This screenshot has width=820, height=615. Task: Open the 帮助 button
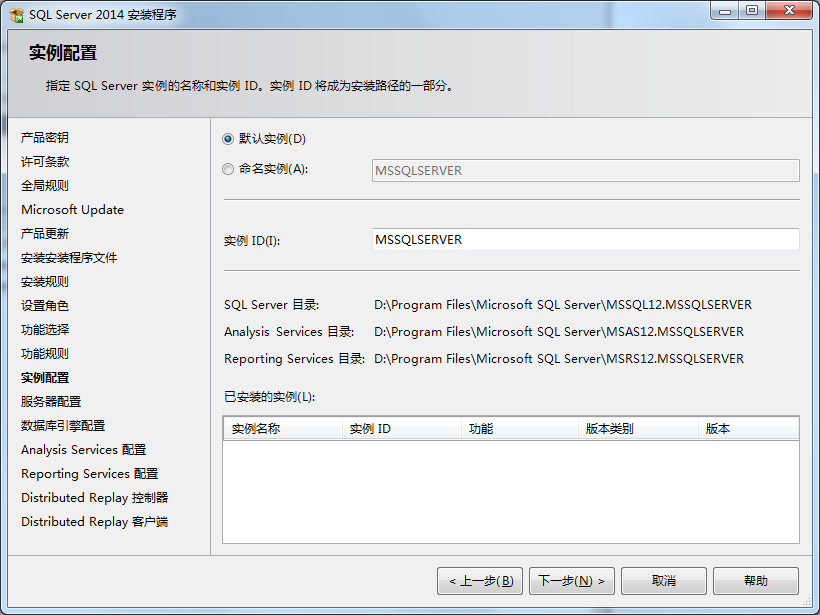point(756,581)
